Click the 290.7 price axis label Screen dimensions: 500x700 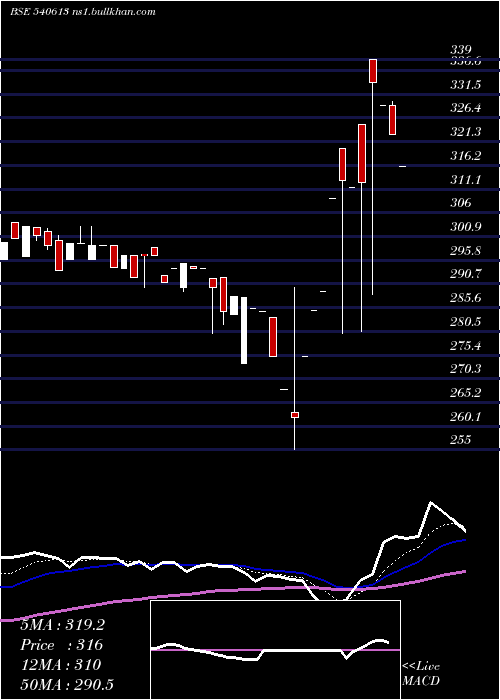point(466,274)
